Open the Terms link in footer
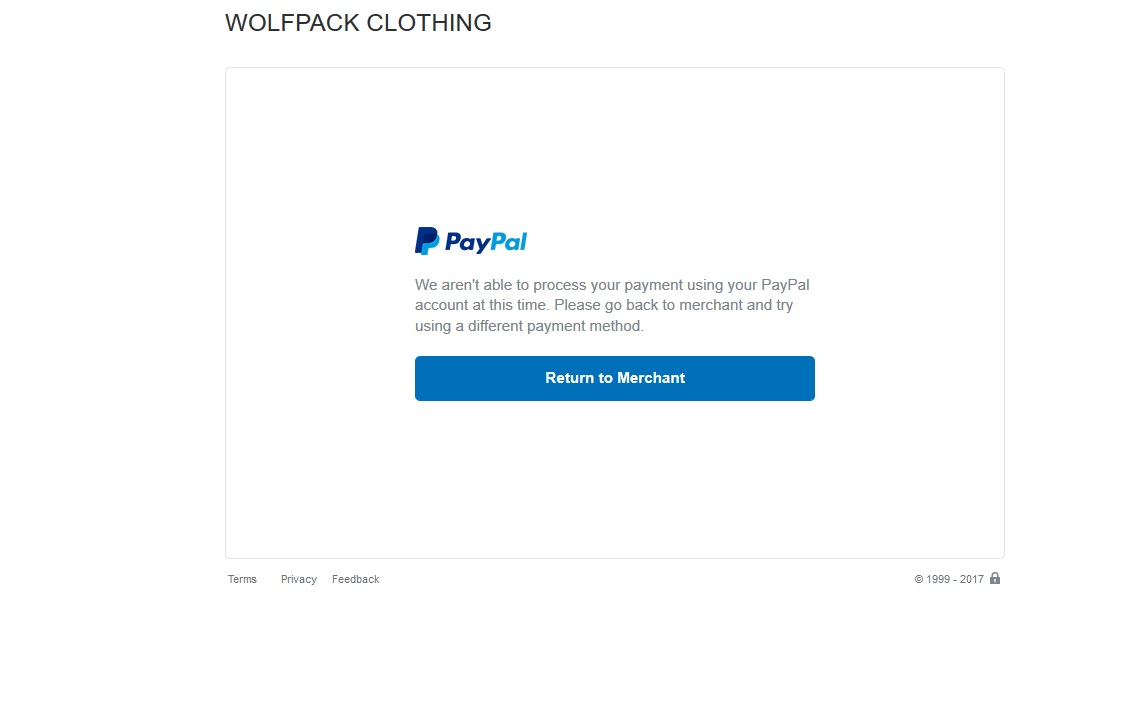1124x701 pixels. pos(242,579)
